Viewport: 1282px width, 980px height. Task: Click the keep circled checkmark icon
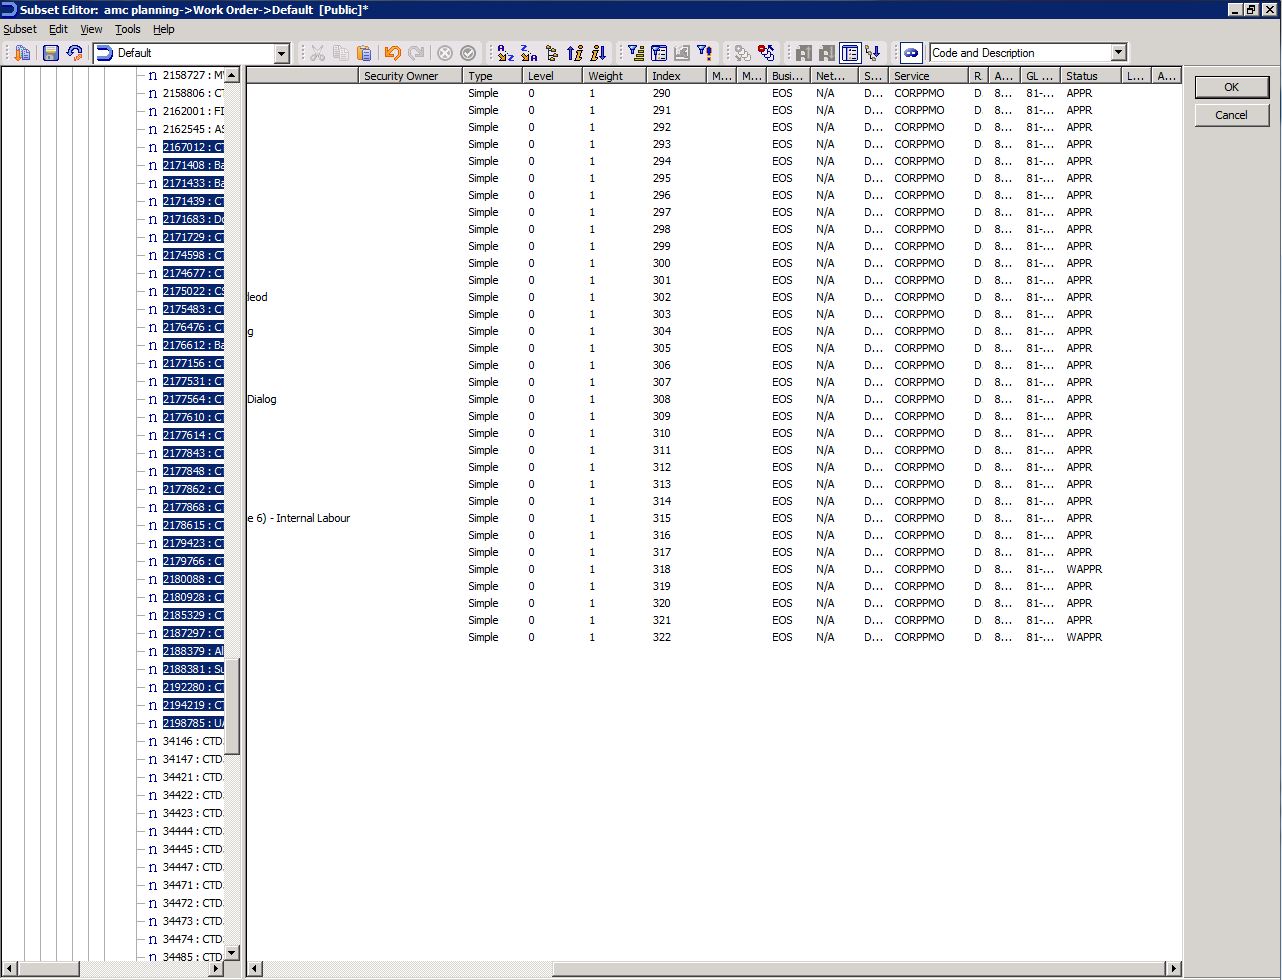[x=468, y=53]
